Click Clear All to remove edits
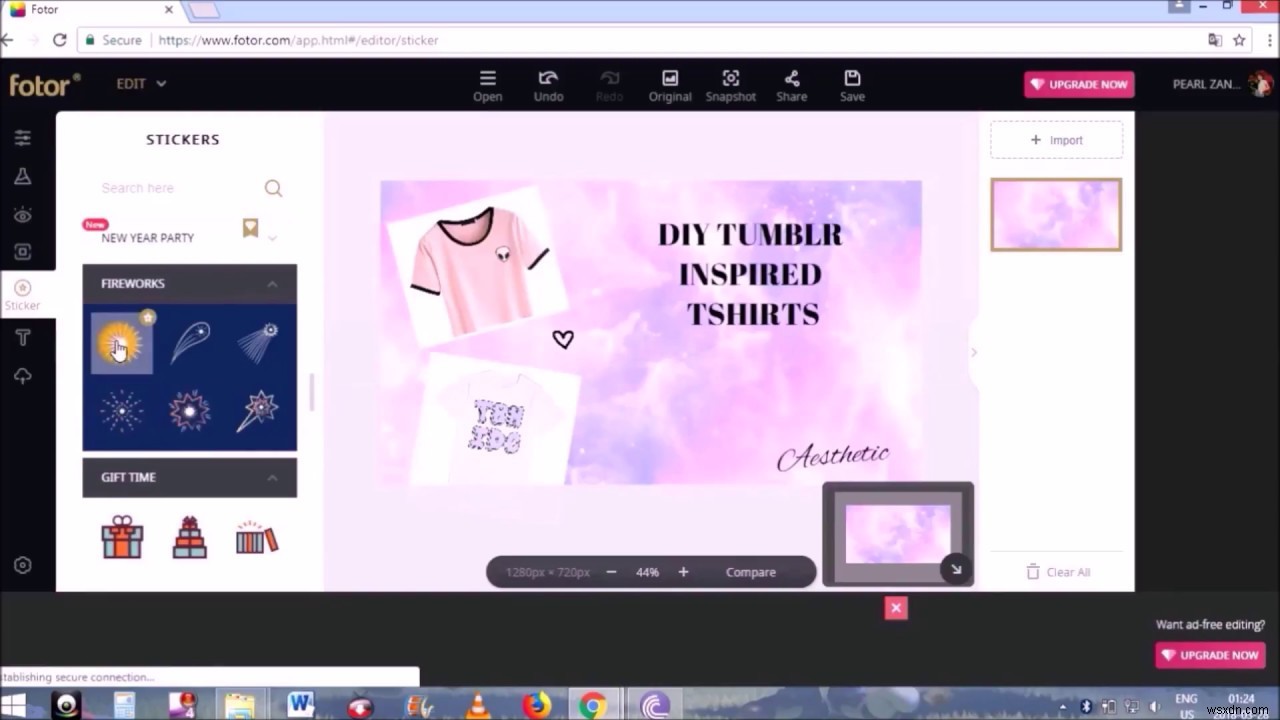The width and height of the screenshot is (1280, 720). [x=1057, y=571]
